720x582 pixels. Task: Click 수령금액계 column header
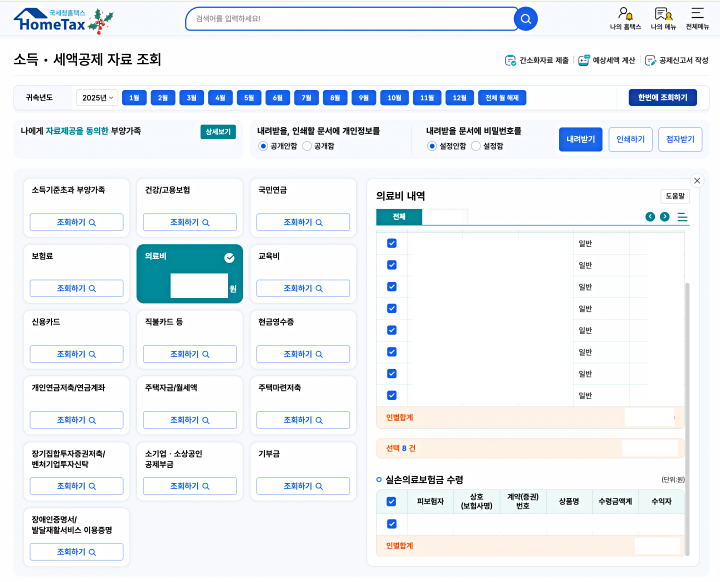(x=615, y=502)
